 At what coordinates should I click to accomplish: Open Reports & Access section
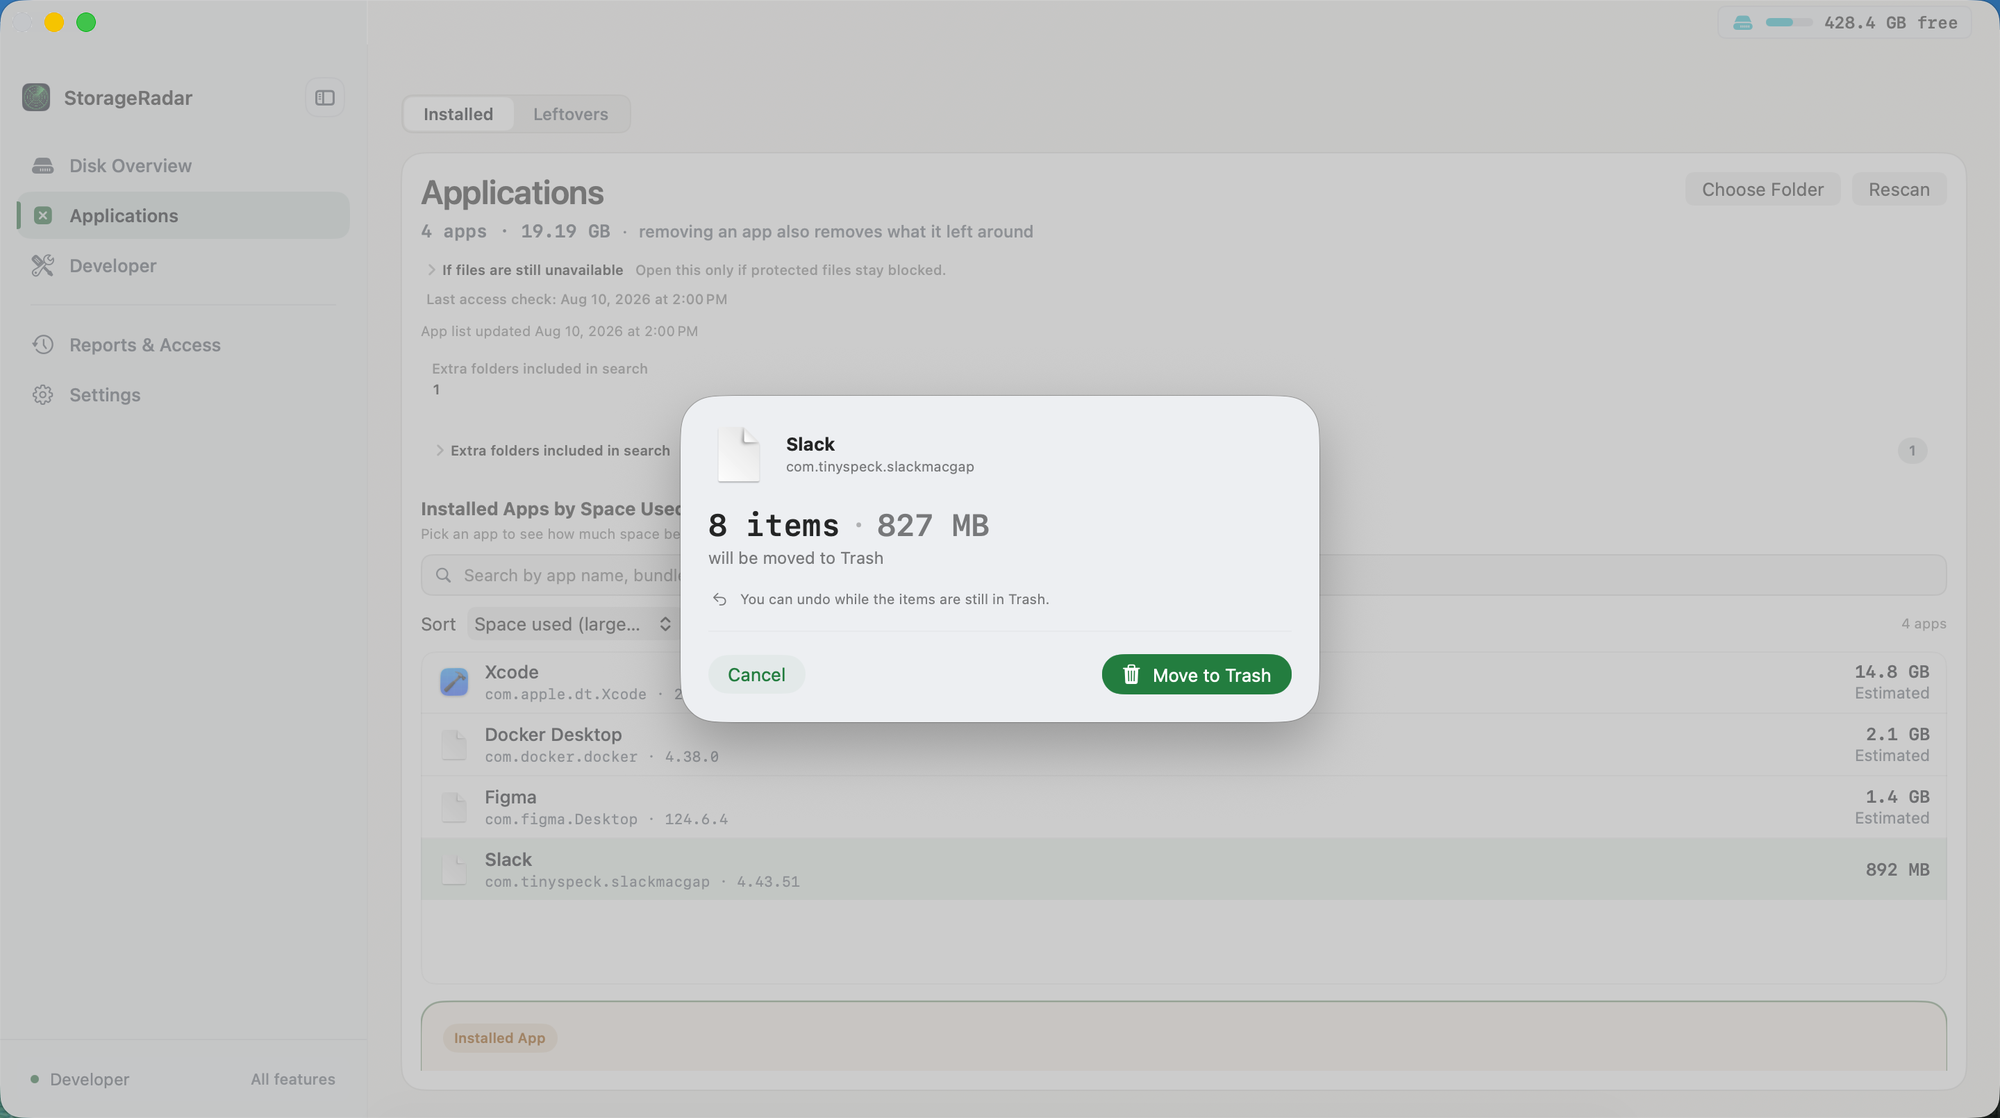coord(183,345)
